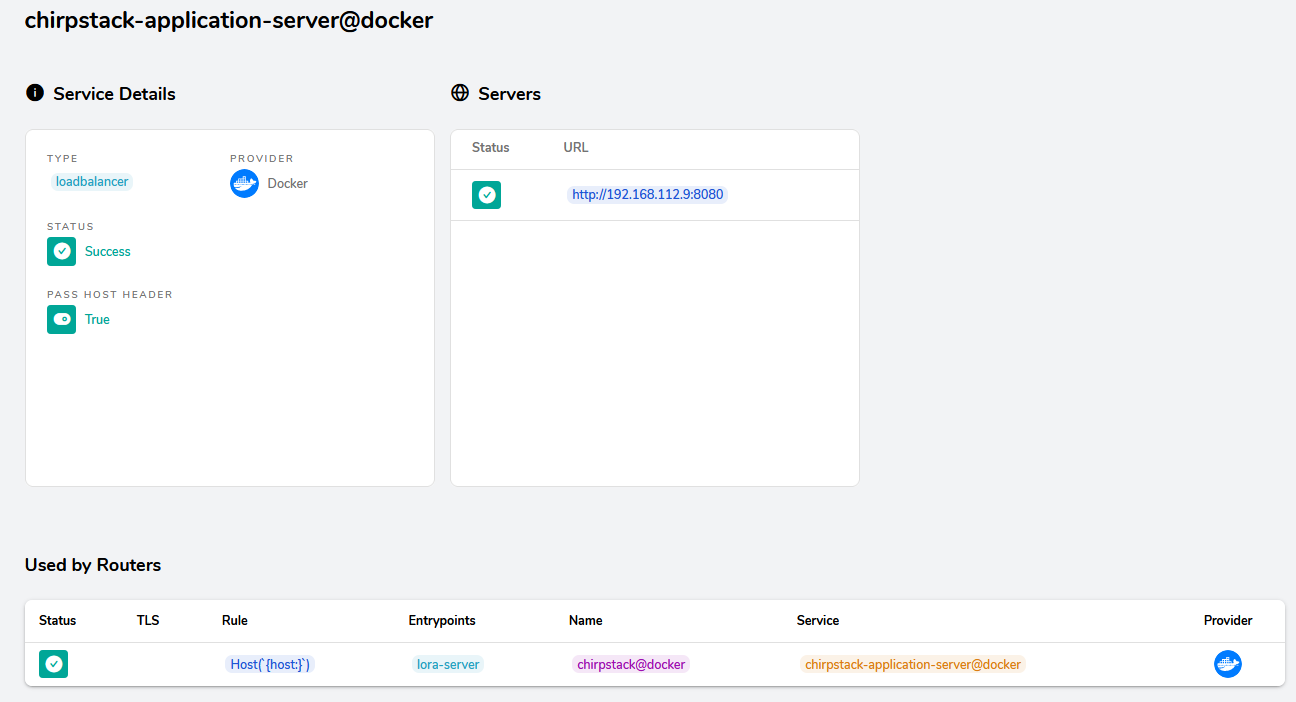Click the Service Details info icon
Viewport: 1296px width, 702px height.
click(35, 93)
